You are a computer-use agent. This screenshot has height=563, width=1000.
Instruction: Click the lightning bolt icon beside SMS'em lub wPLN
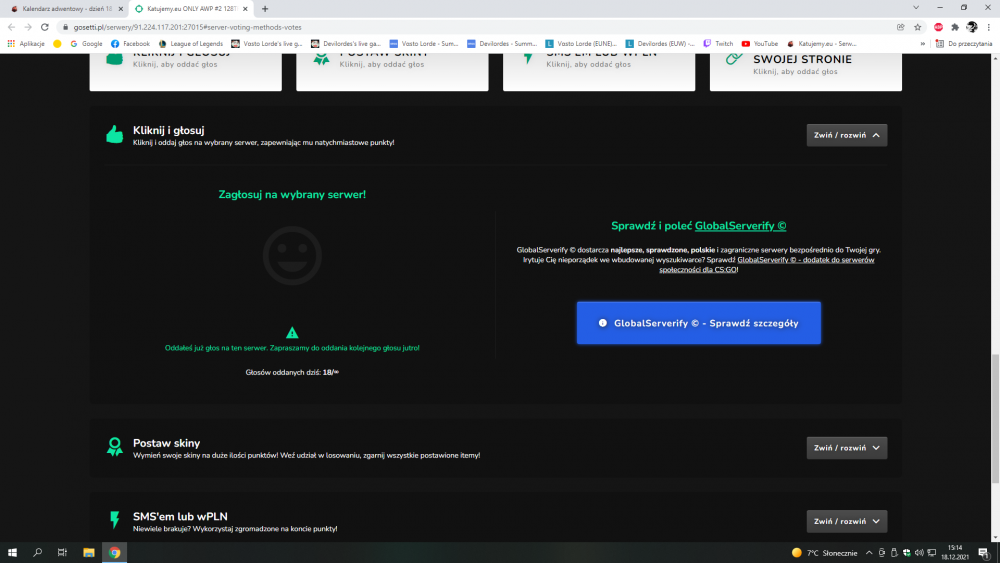pyautogui.click(x=115, y=520)
